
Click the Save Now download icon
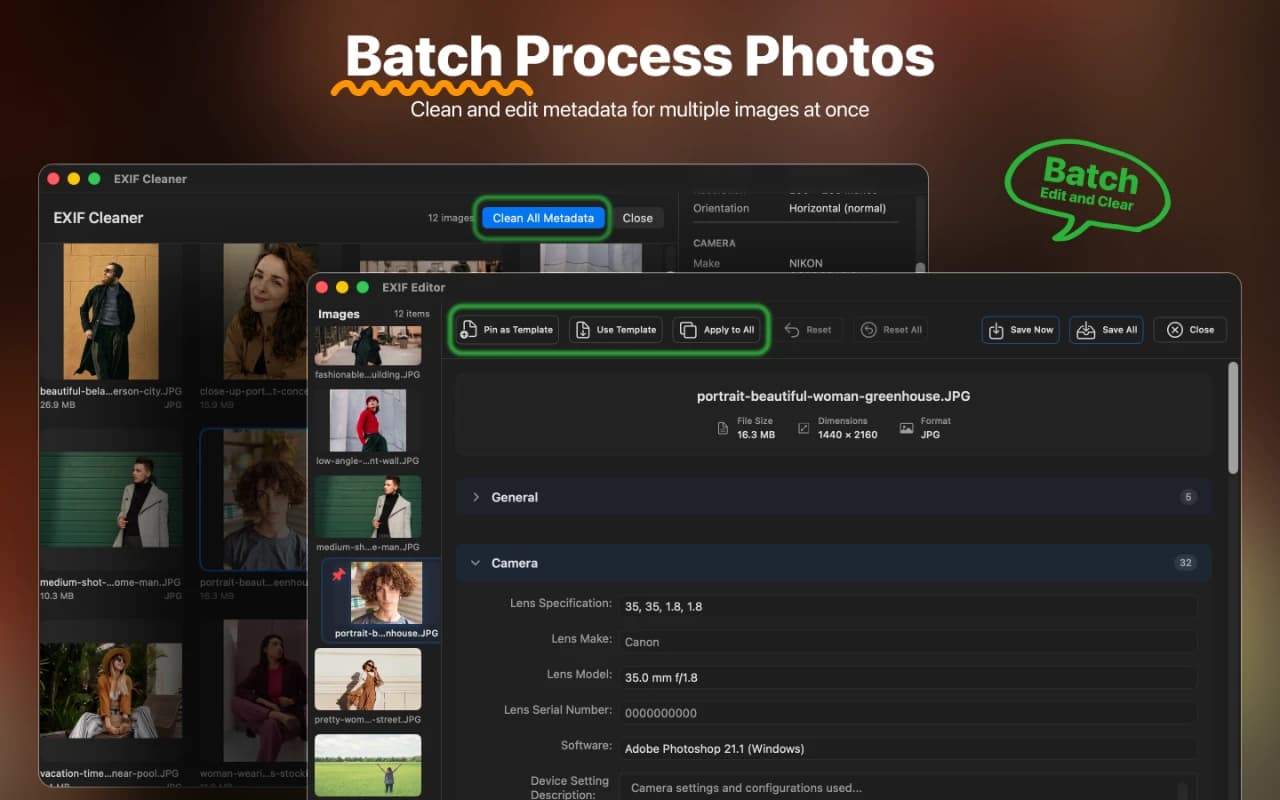(998, 329)
